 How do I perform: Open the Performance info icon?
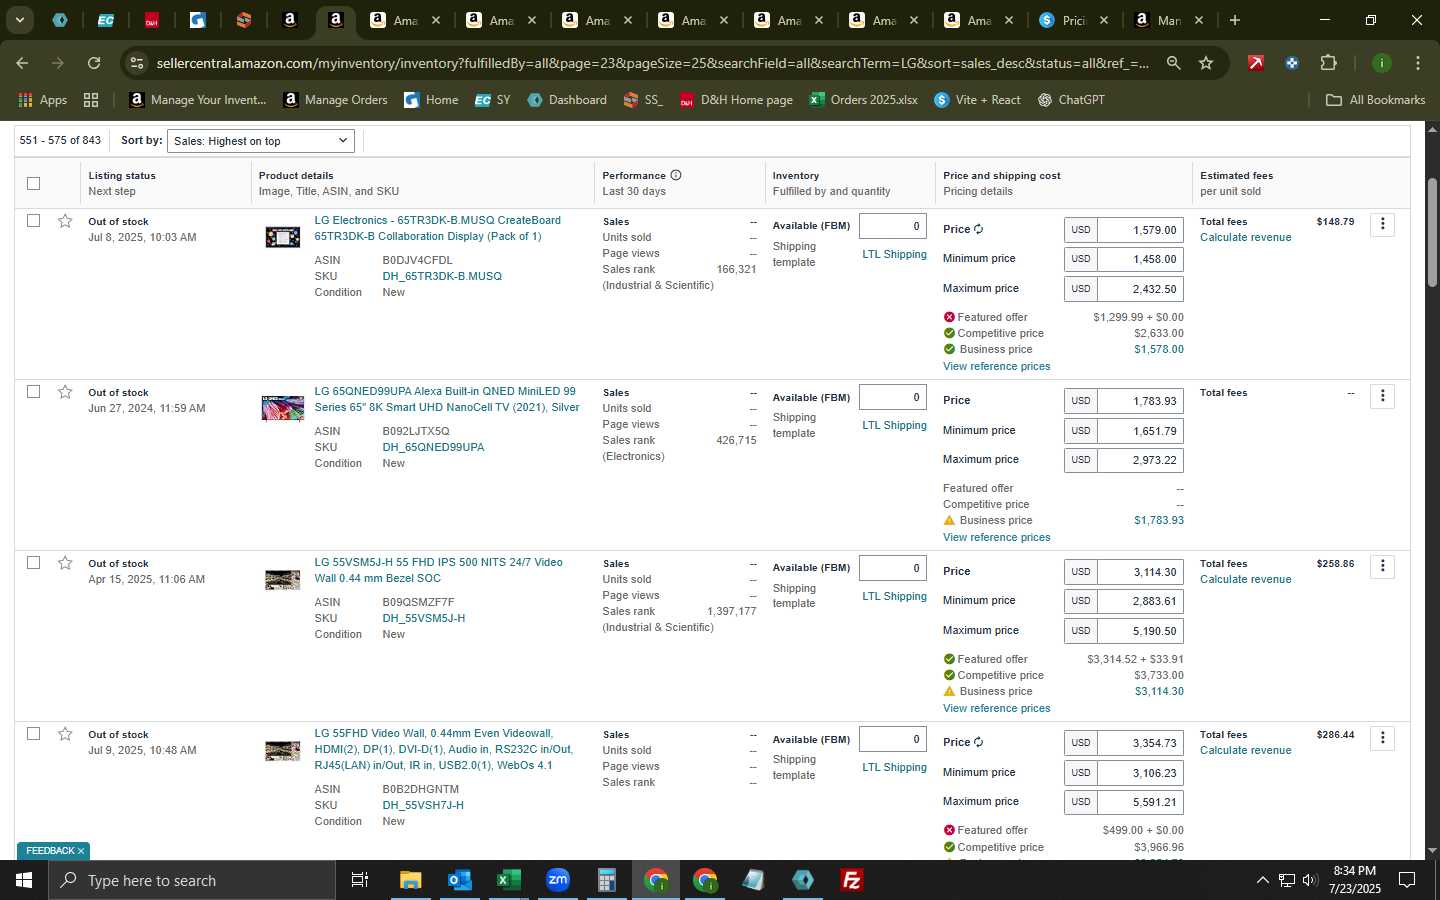pyautogui.click(x=676, y=175)
